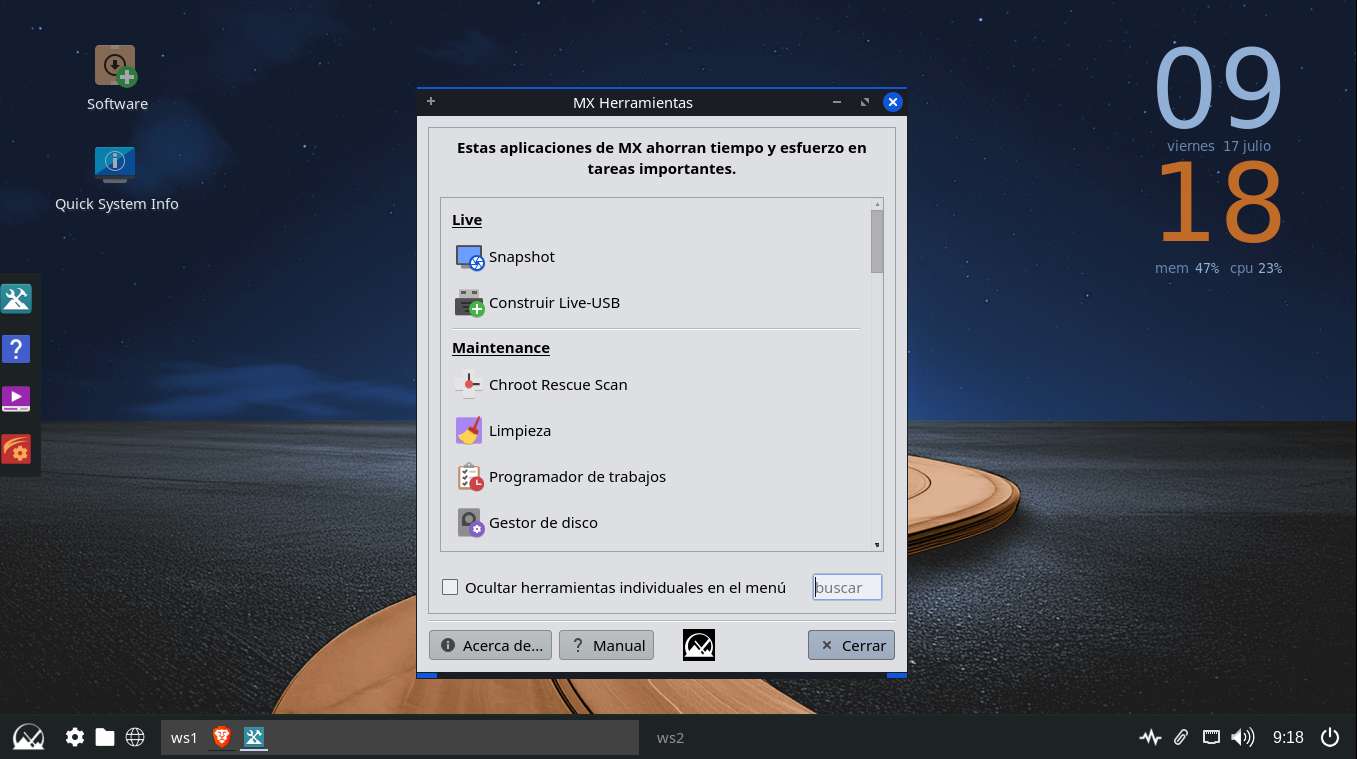Click the scrollbar down arrow in the tools list

pos(877,545)
